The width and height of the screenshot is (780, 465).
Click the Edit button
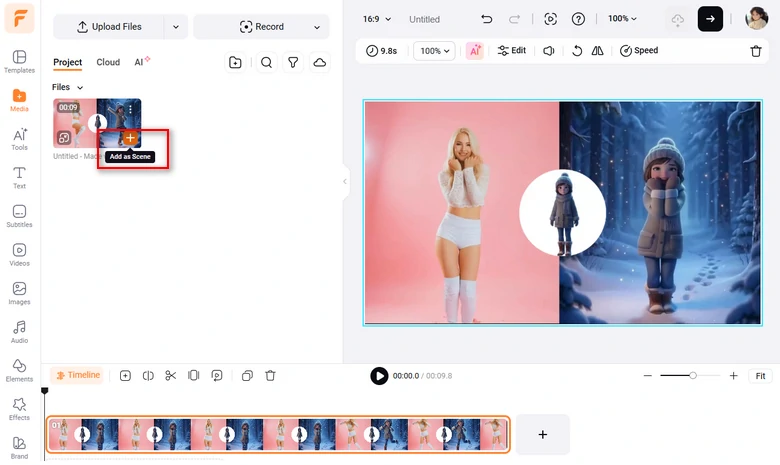[512, 51]
